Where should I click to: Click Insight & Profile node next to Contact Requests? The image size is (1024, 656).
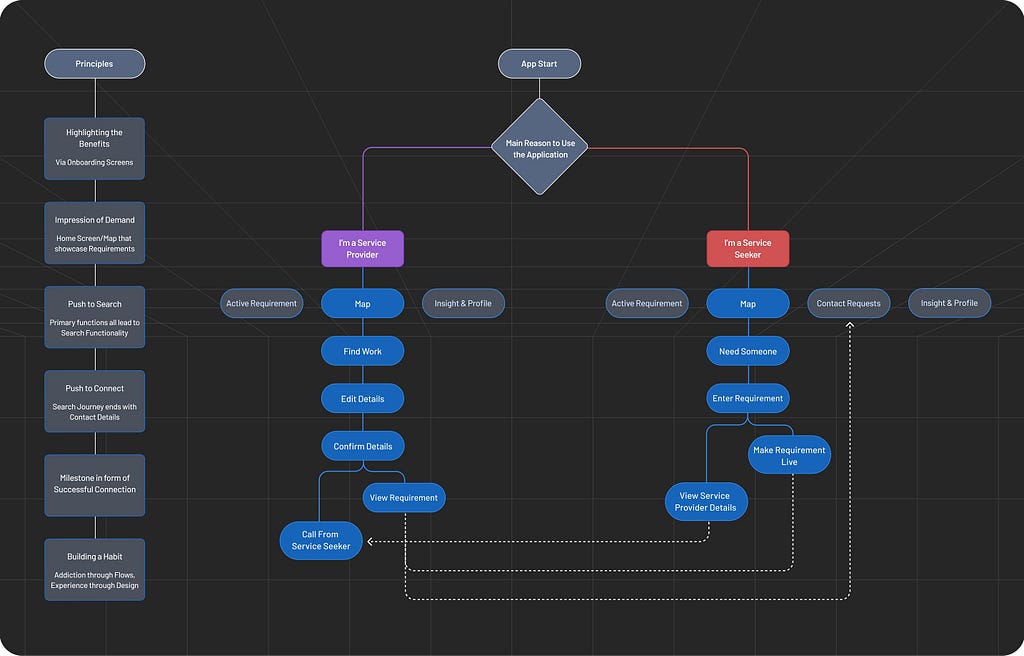(950, 303)
